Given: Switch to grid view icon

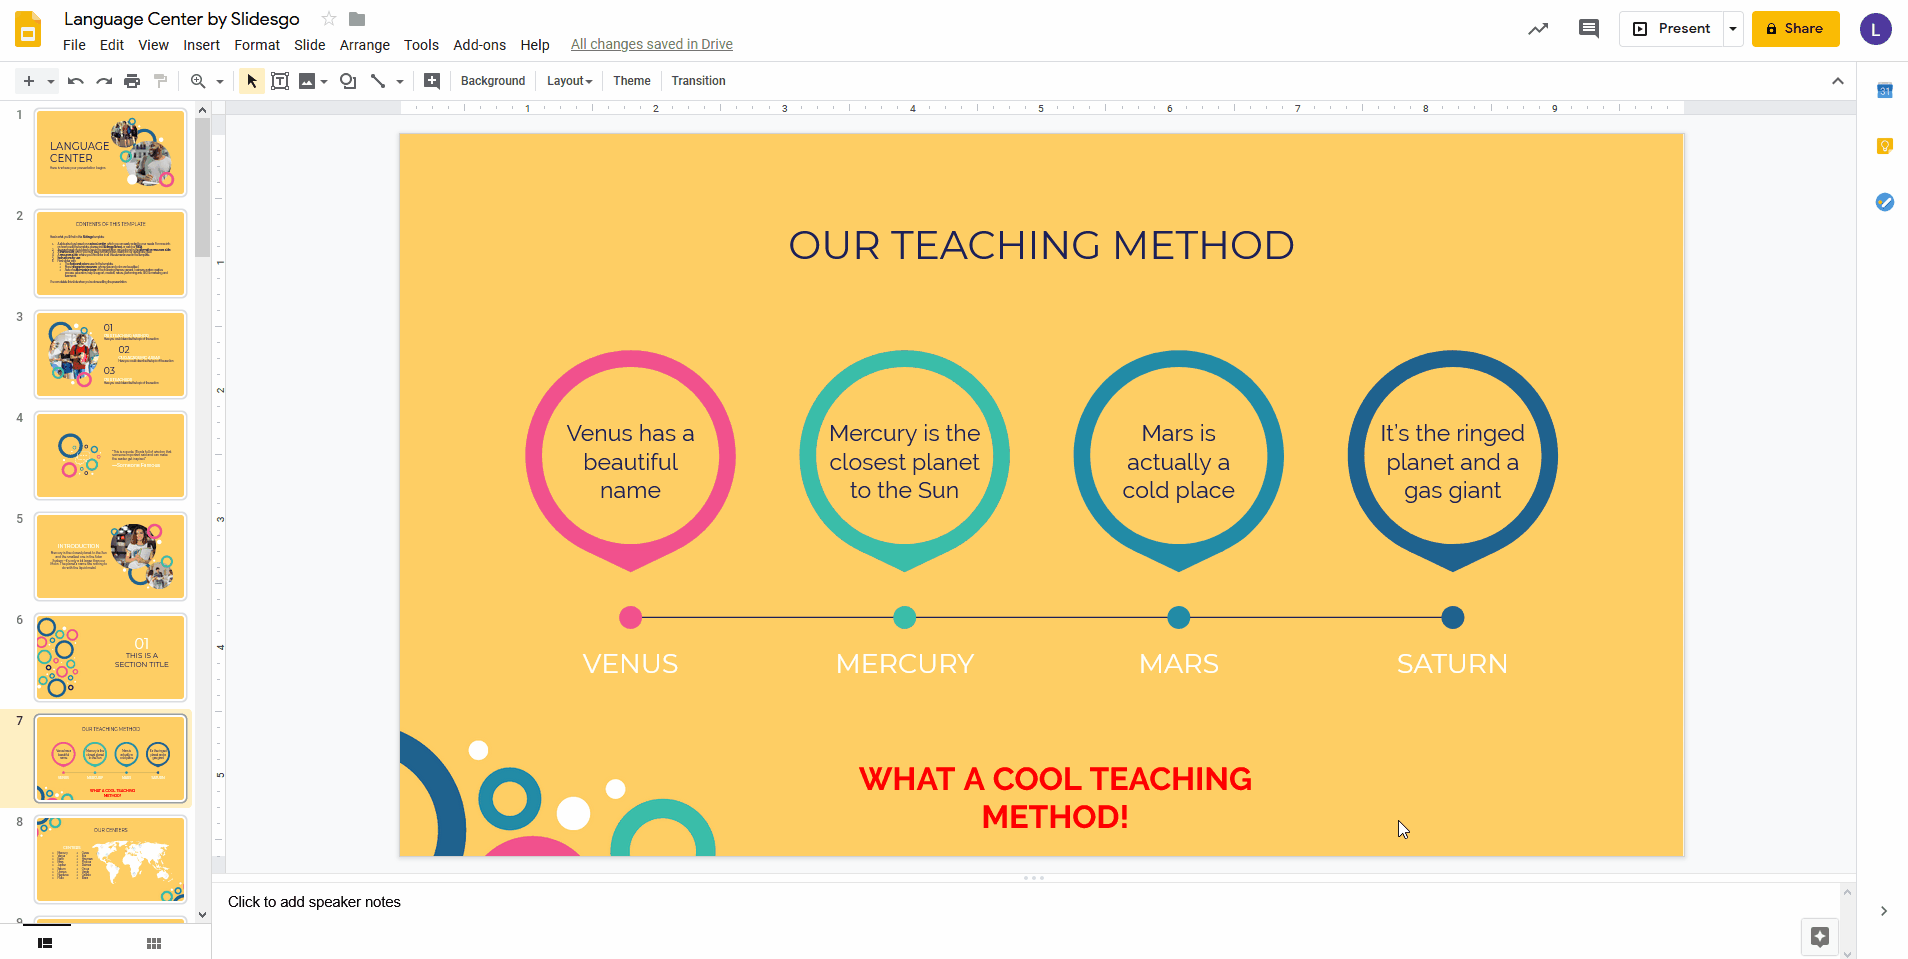Looking at the screenshot, I should click(154, 943).
